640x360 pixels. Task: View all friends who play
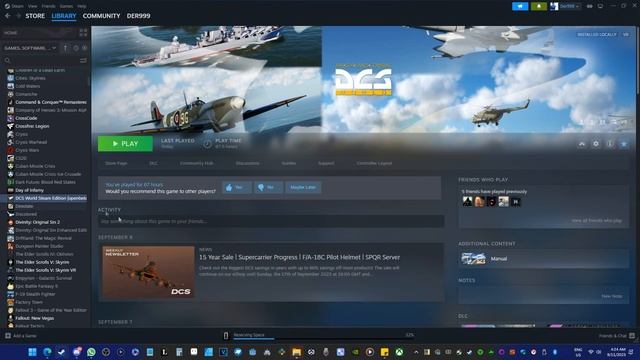point(596,221)
